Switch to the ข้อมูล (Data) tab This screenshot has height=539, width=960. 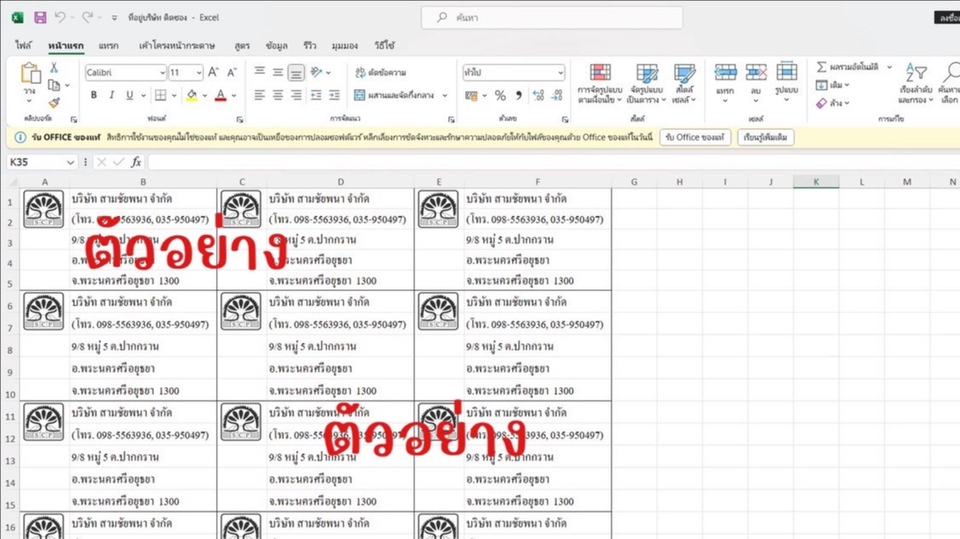(277, 45)
